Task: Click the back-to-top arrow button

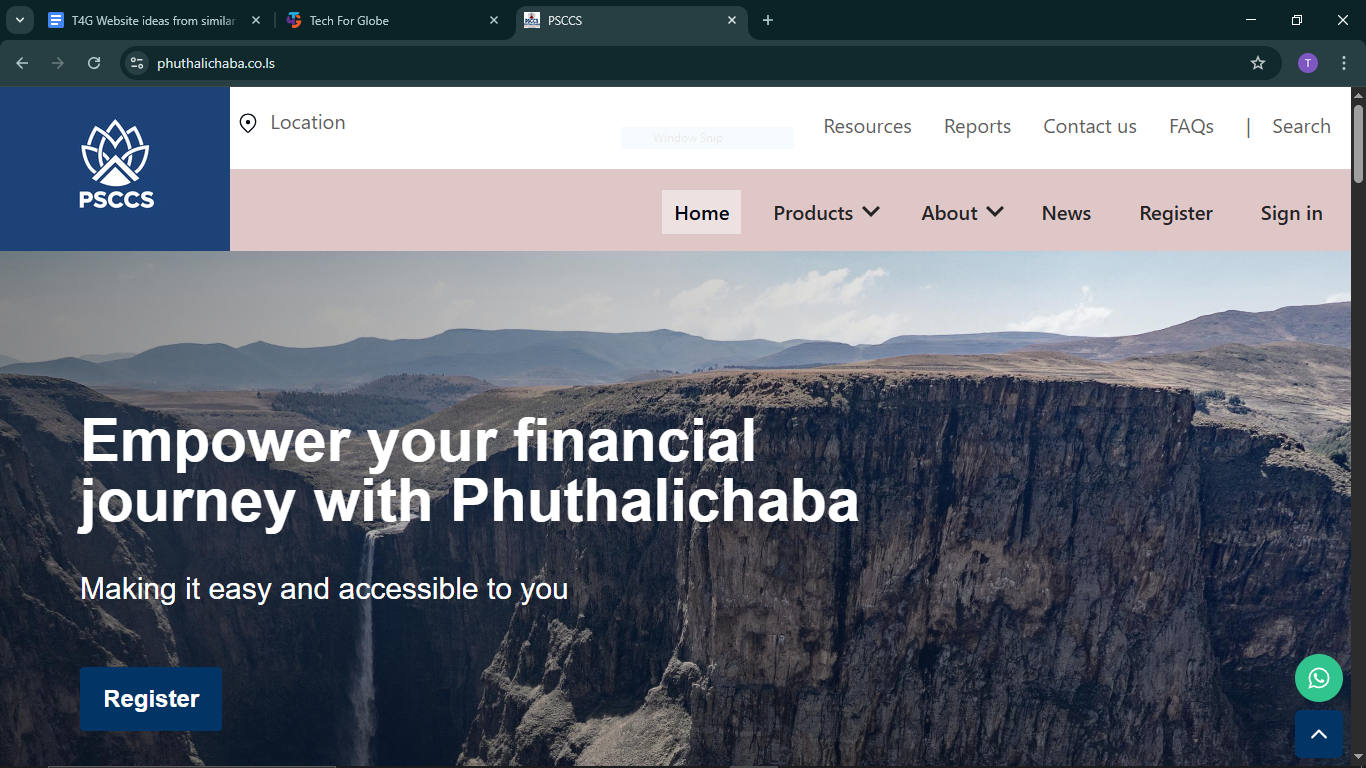Action: [1319, 735]
